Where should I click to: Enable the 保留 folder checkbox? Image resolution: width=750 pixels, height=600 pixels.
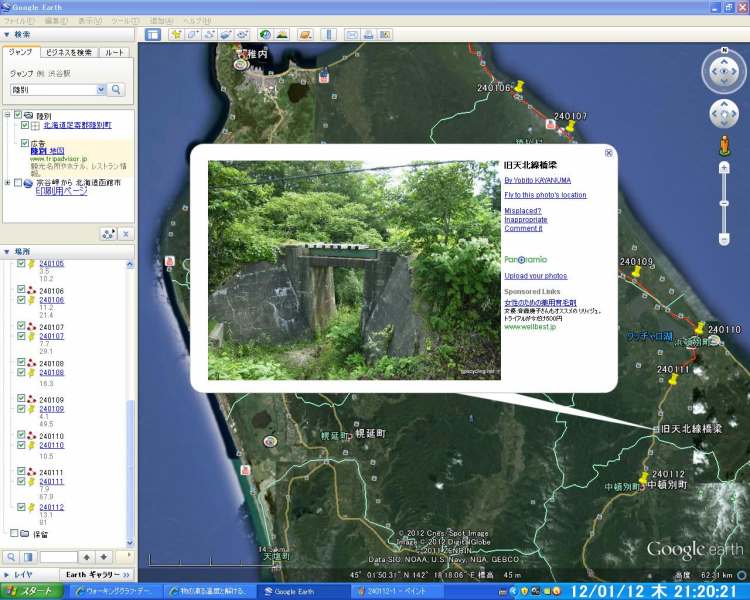pos(13,533)
